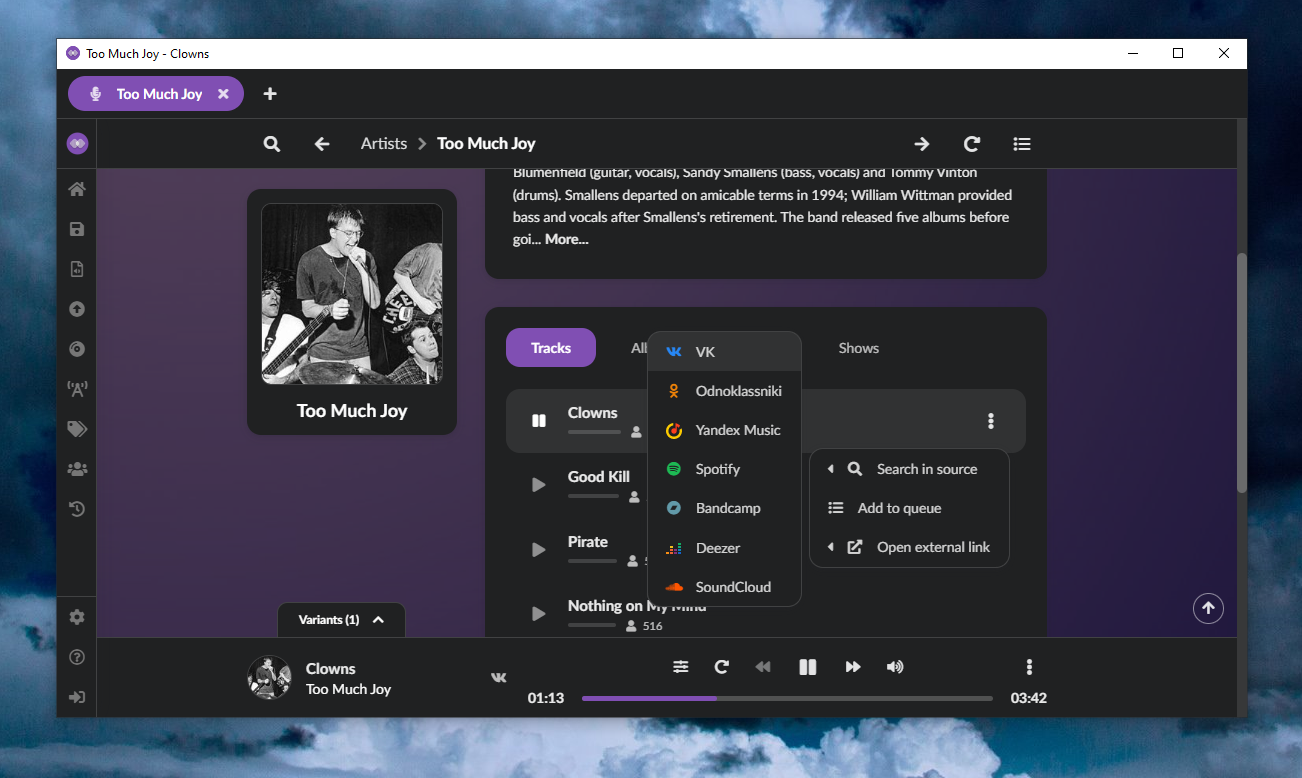
Task: Click the Too Much Joy band photo
Action: click(x=352, y=294)
